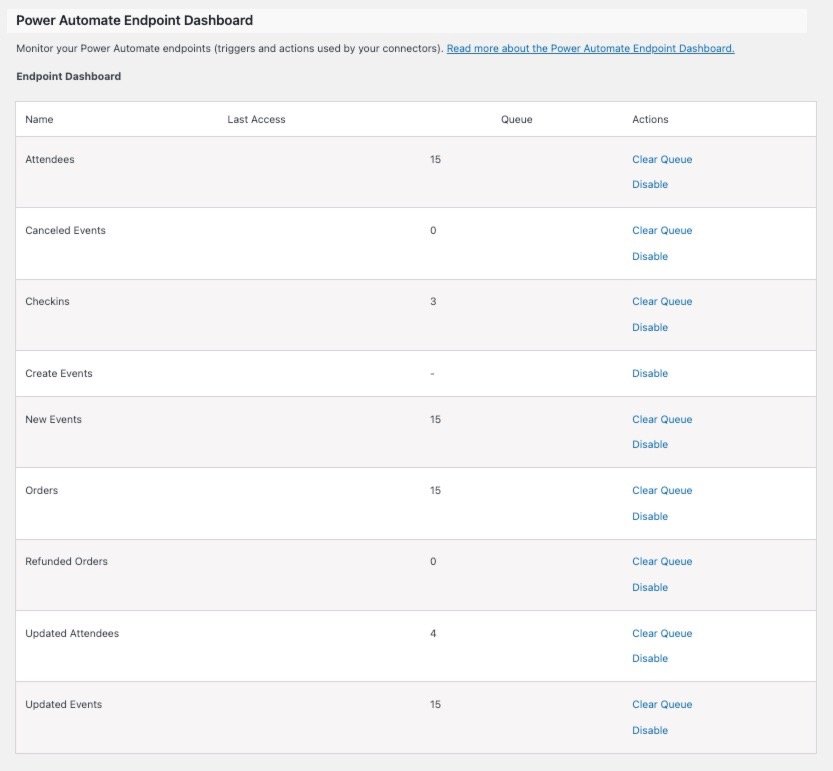833x771 pixels.
Task: Open the Power Automate Endpoint Dashboard documentation link
Action: click(591, 48)
